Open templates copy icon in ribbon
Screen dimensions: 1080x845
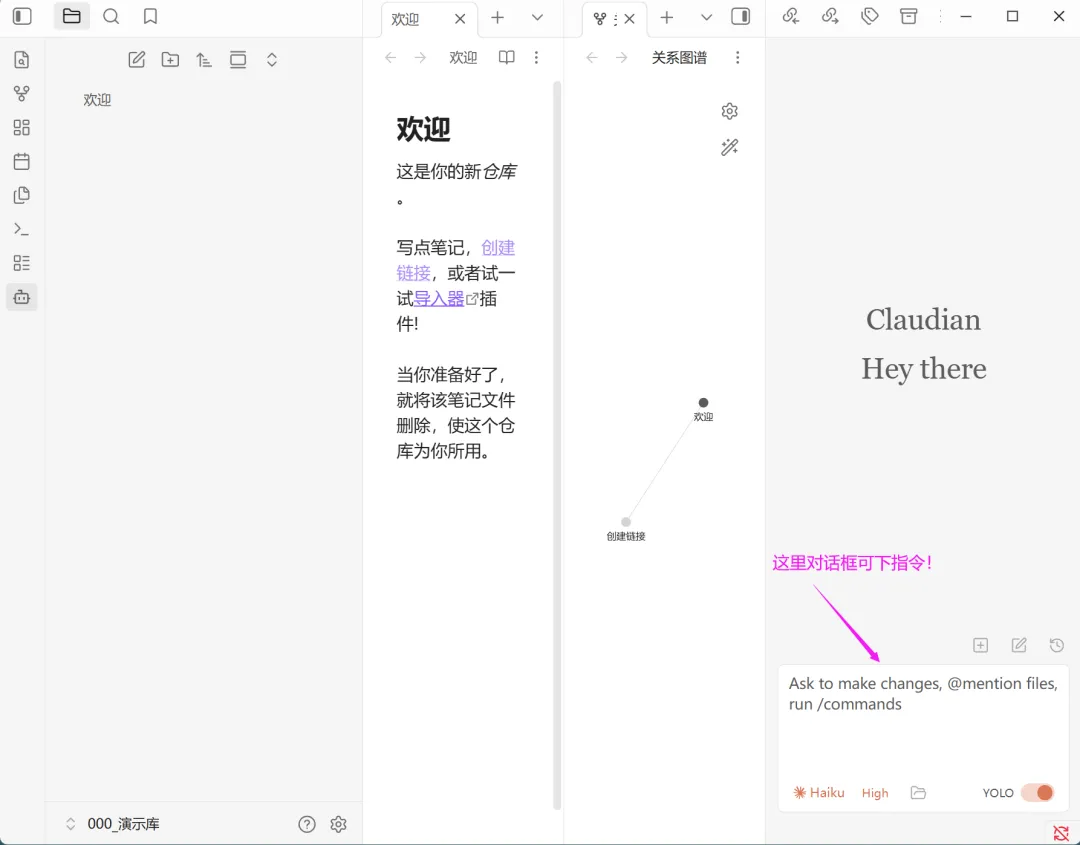coord(21,195)
